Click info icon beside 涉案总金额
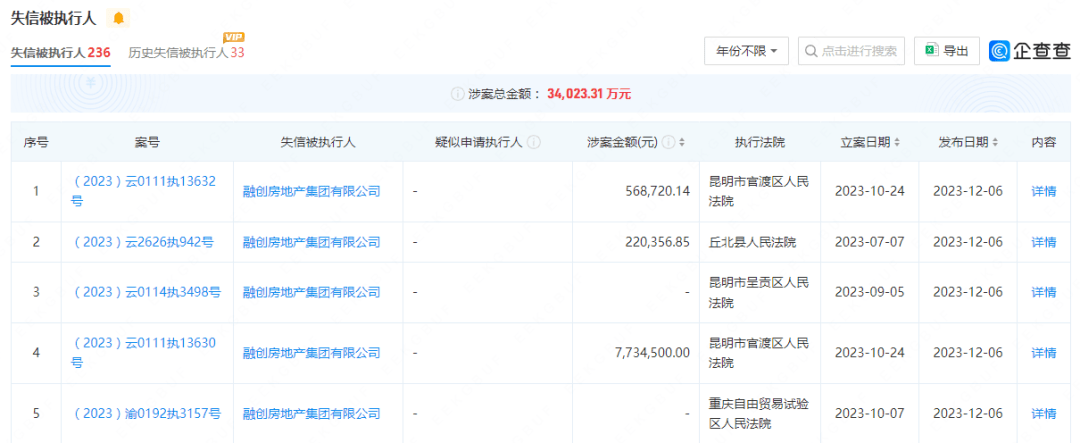The height and width of the screenshot is (443, 1080). (x=457, y=94)
